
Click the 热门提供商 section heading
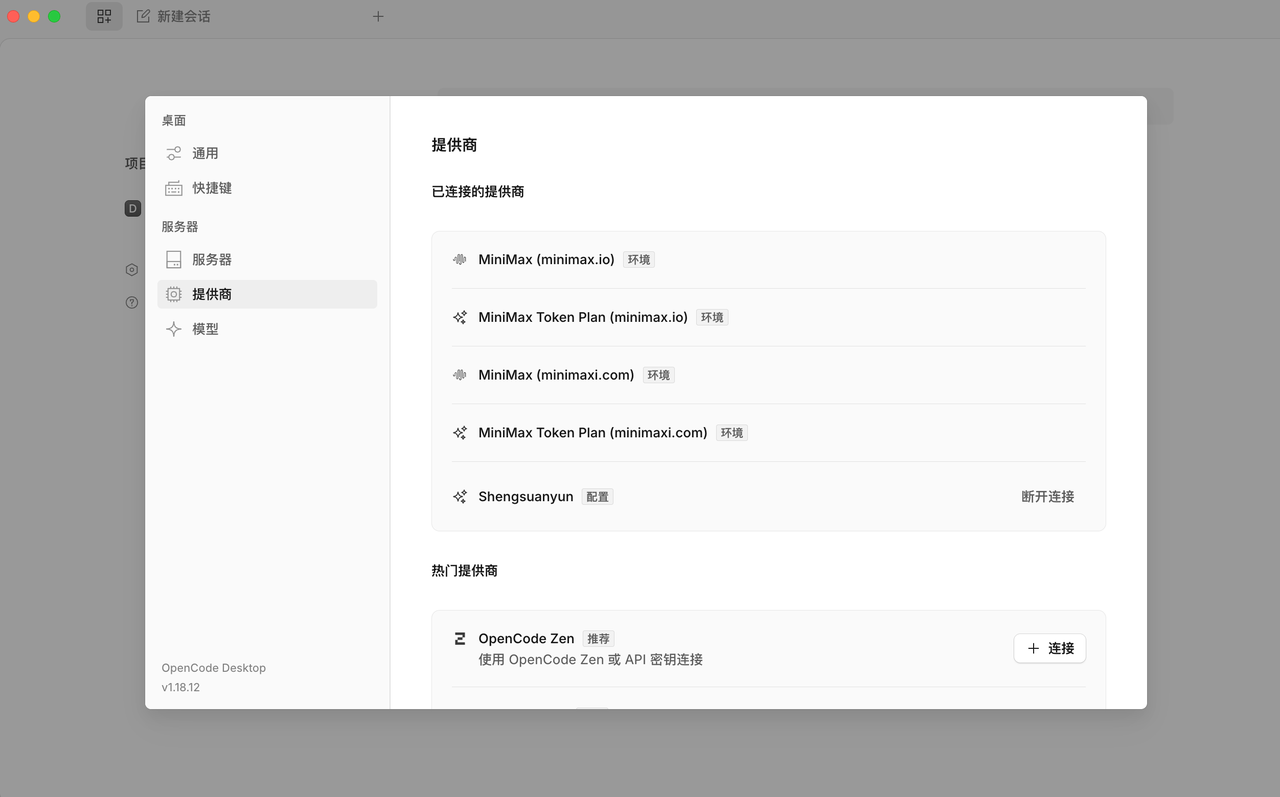[465, 570]
